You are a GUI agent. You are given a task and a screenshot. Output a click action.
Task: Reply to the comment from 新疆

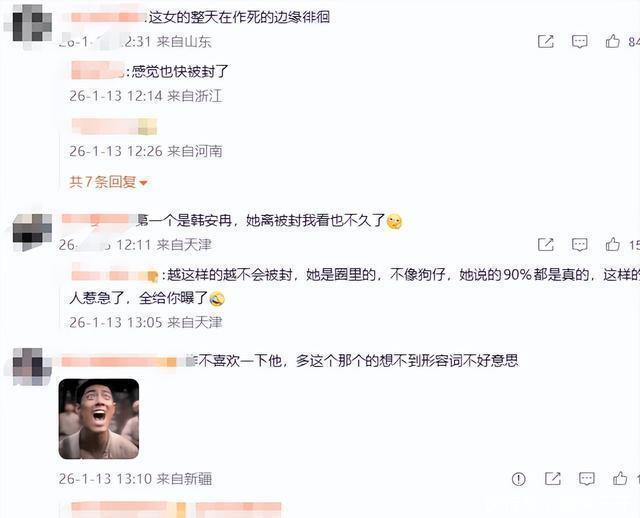click(587, 479)
